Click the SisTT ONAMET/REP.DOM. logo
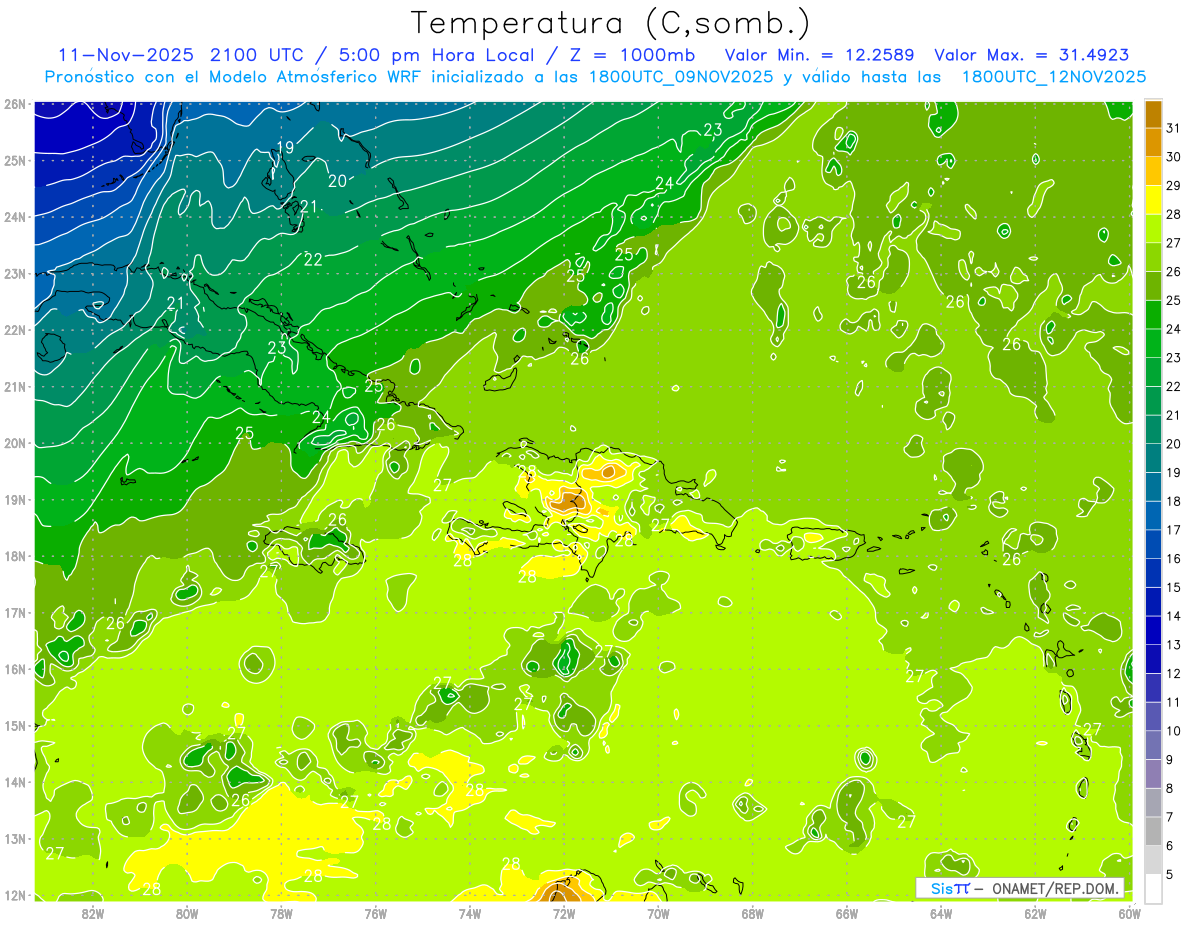This screenshot has height=927, width=1200. [1020, 888]
